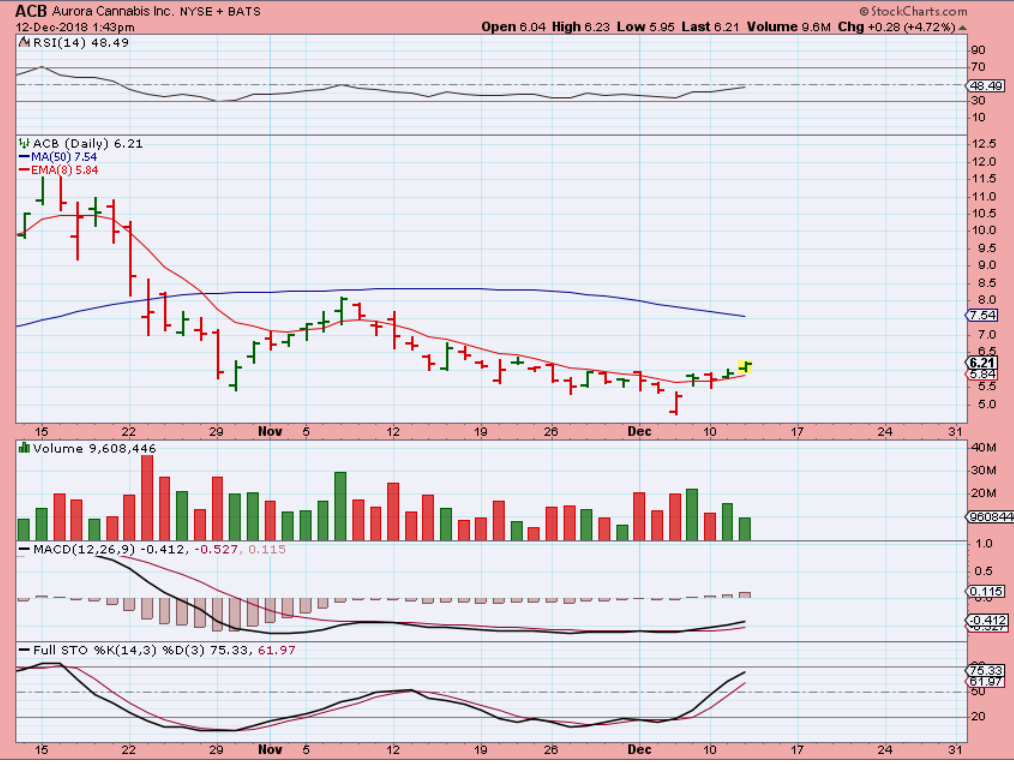Click the Nov label on price time axis

pos(270,431)
